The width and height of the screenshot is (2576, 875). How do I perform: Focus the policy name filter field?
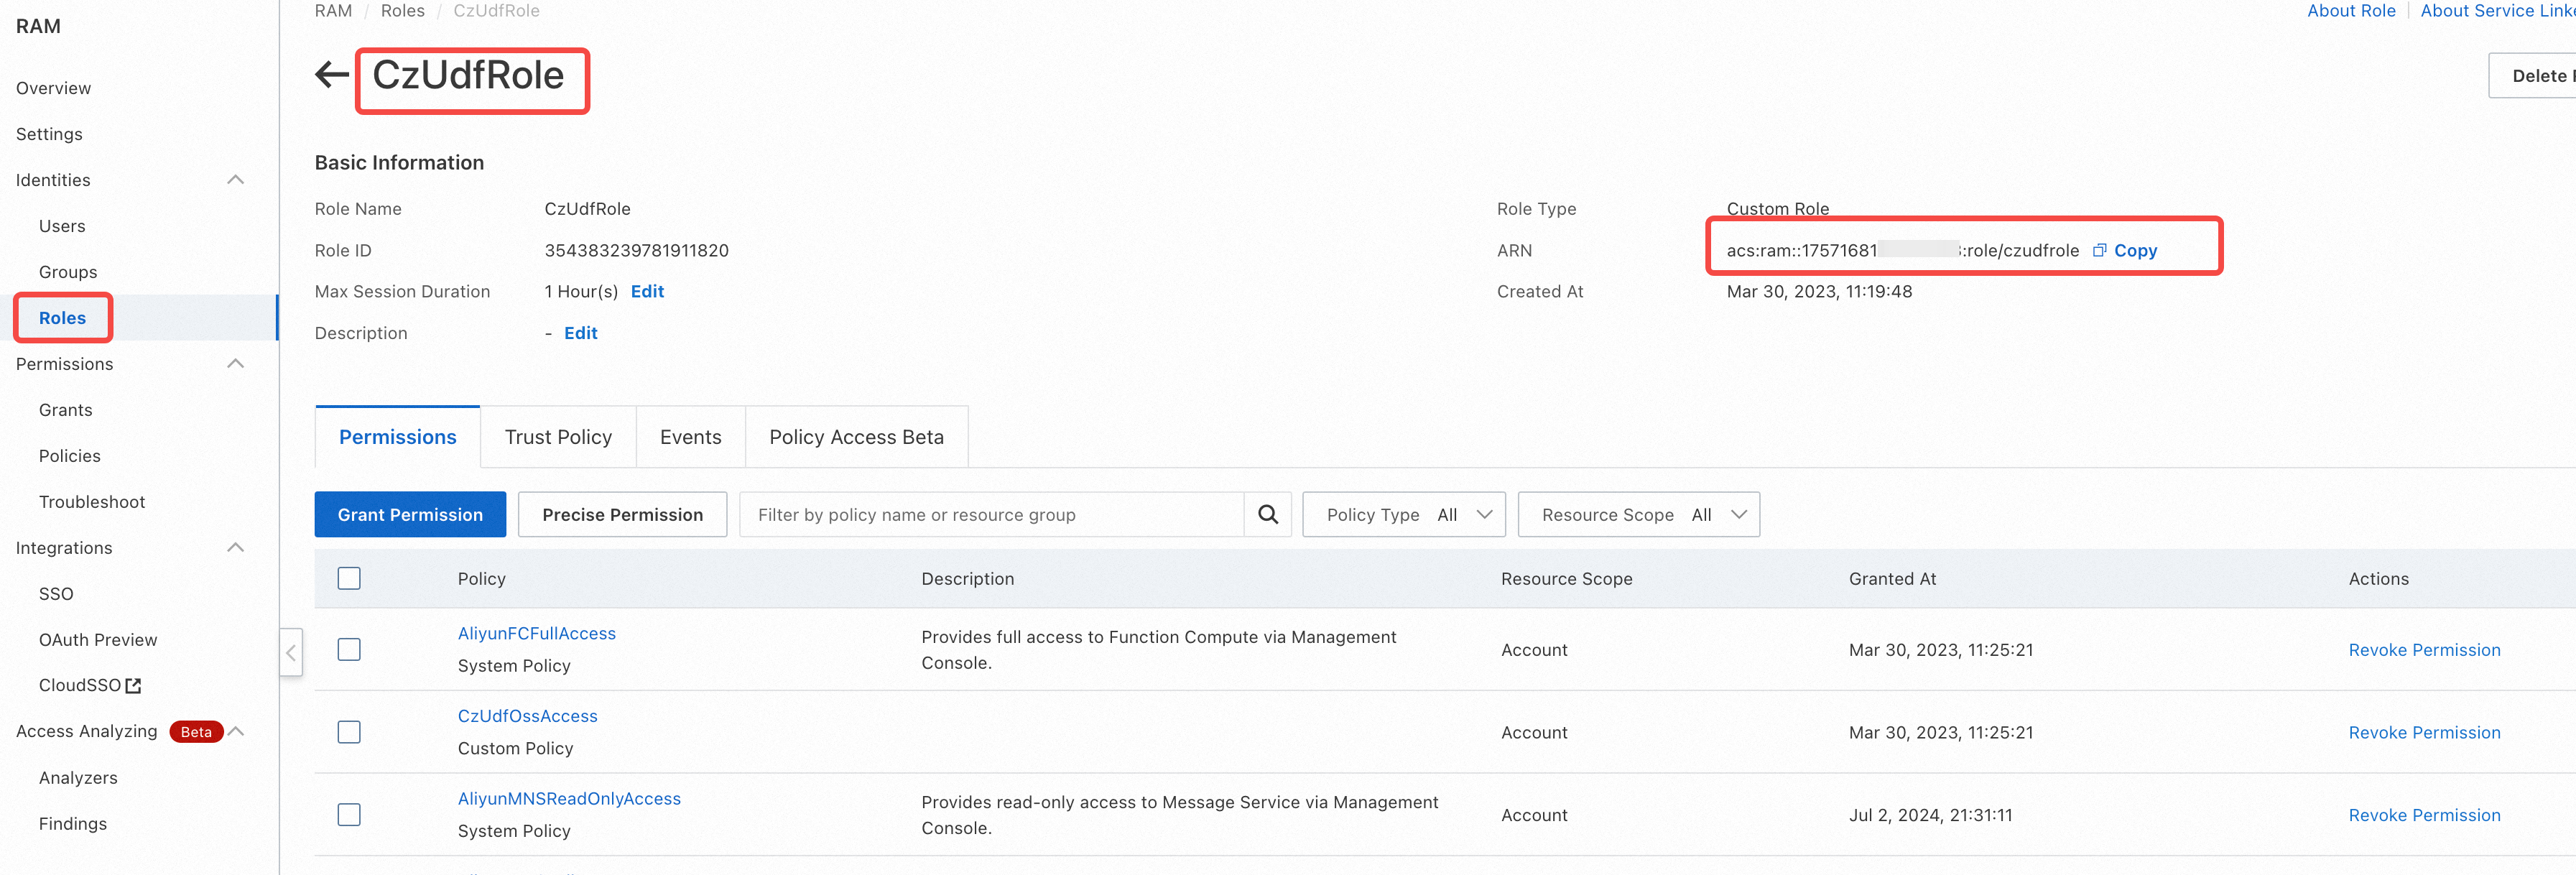990,514
